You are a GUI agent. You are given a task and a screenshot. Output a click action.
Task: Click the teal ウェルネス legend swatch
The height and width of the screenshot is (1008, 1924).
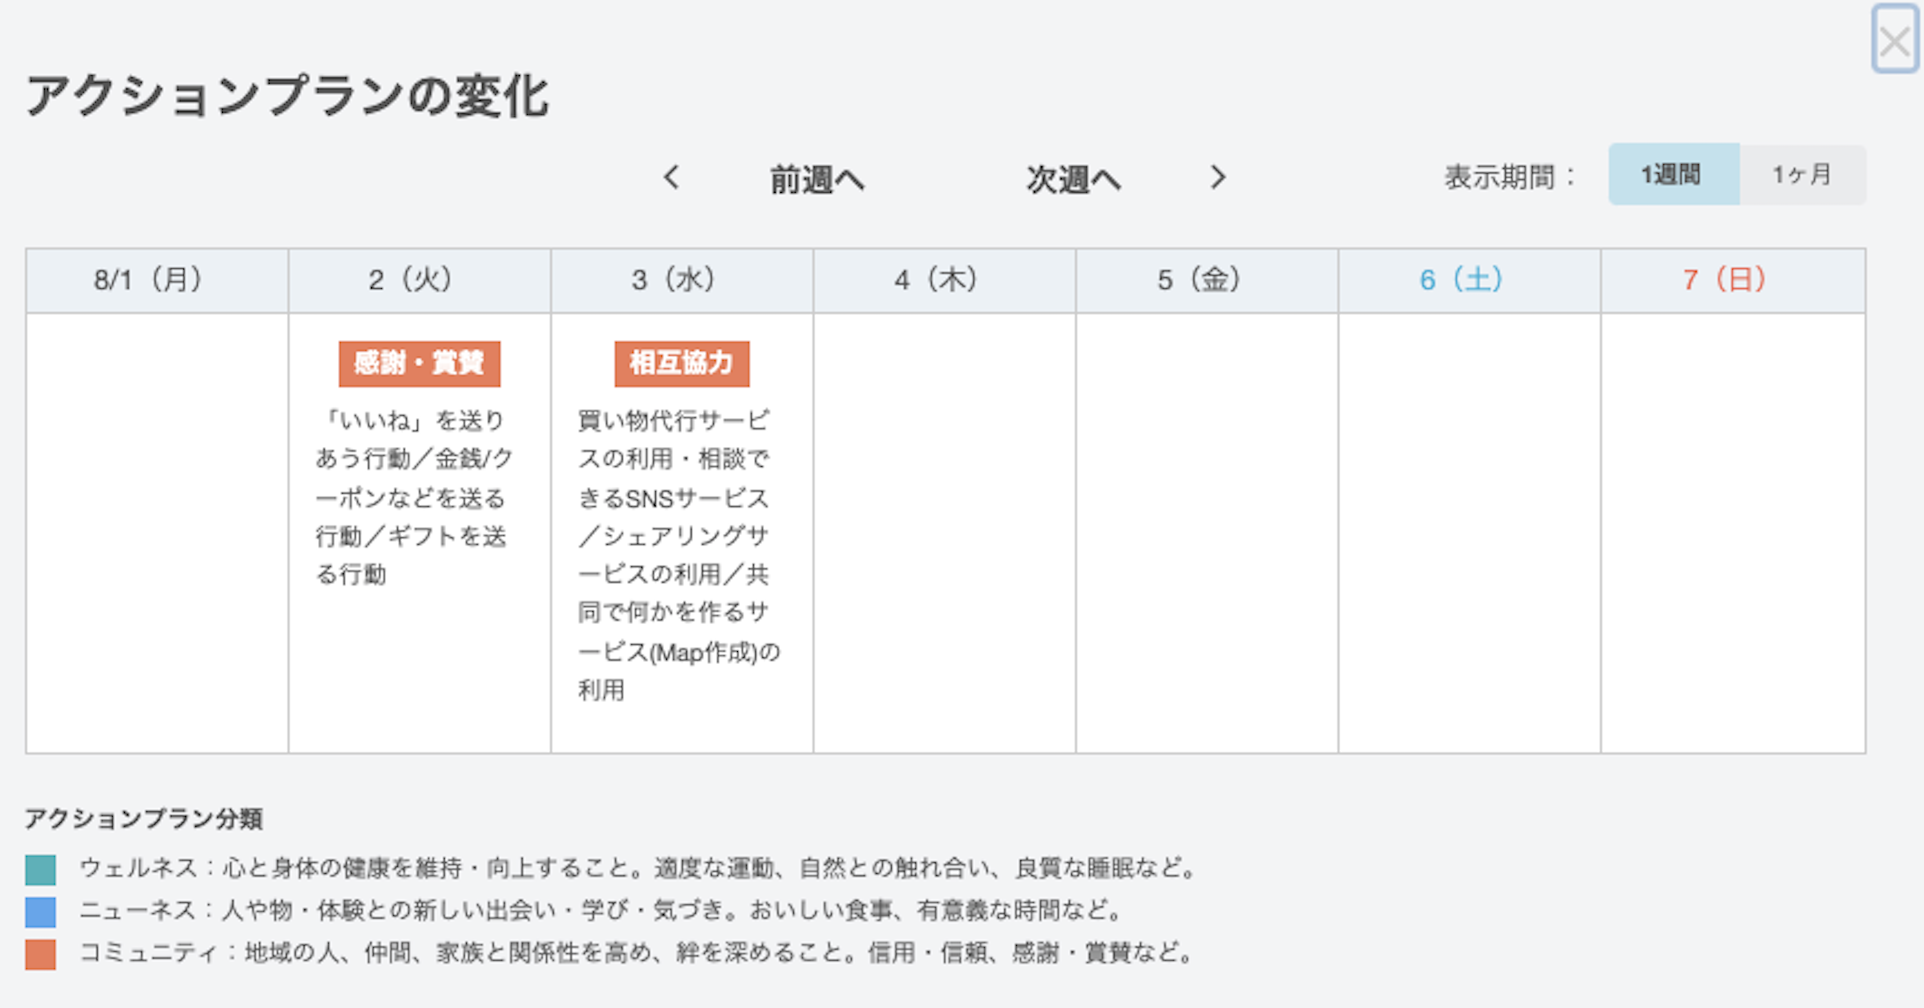tap(41, 869)
